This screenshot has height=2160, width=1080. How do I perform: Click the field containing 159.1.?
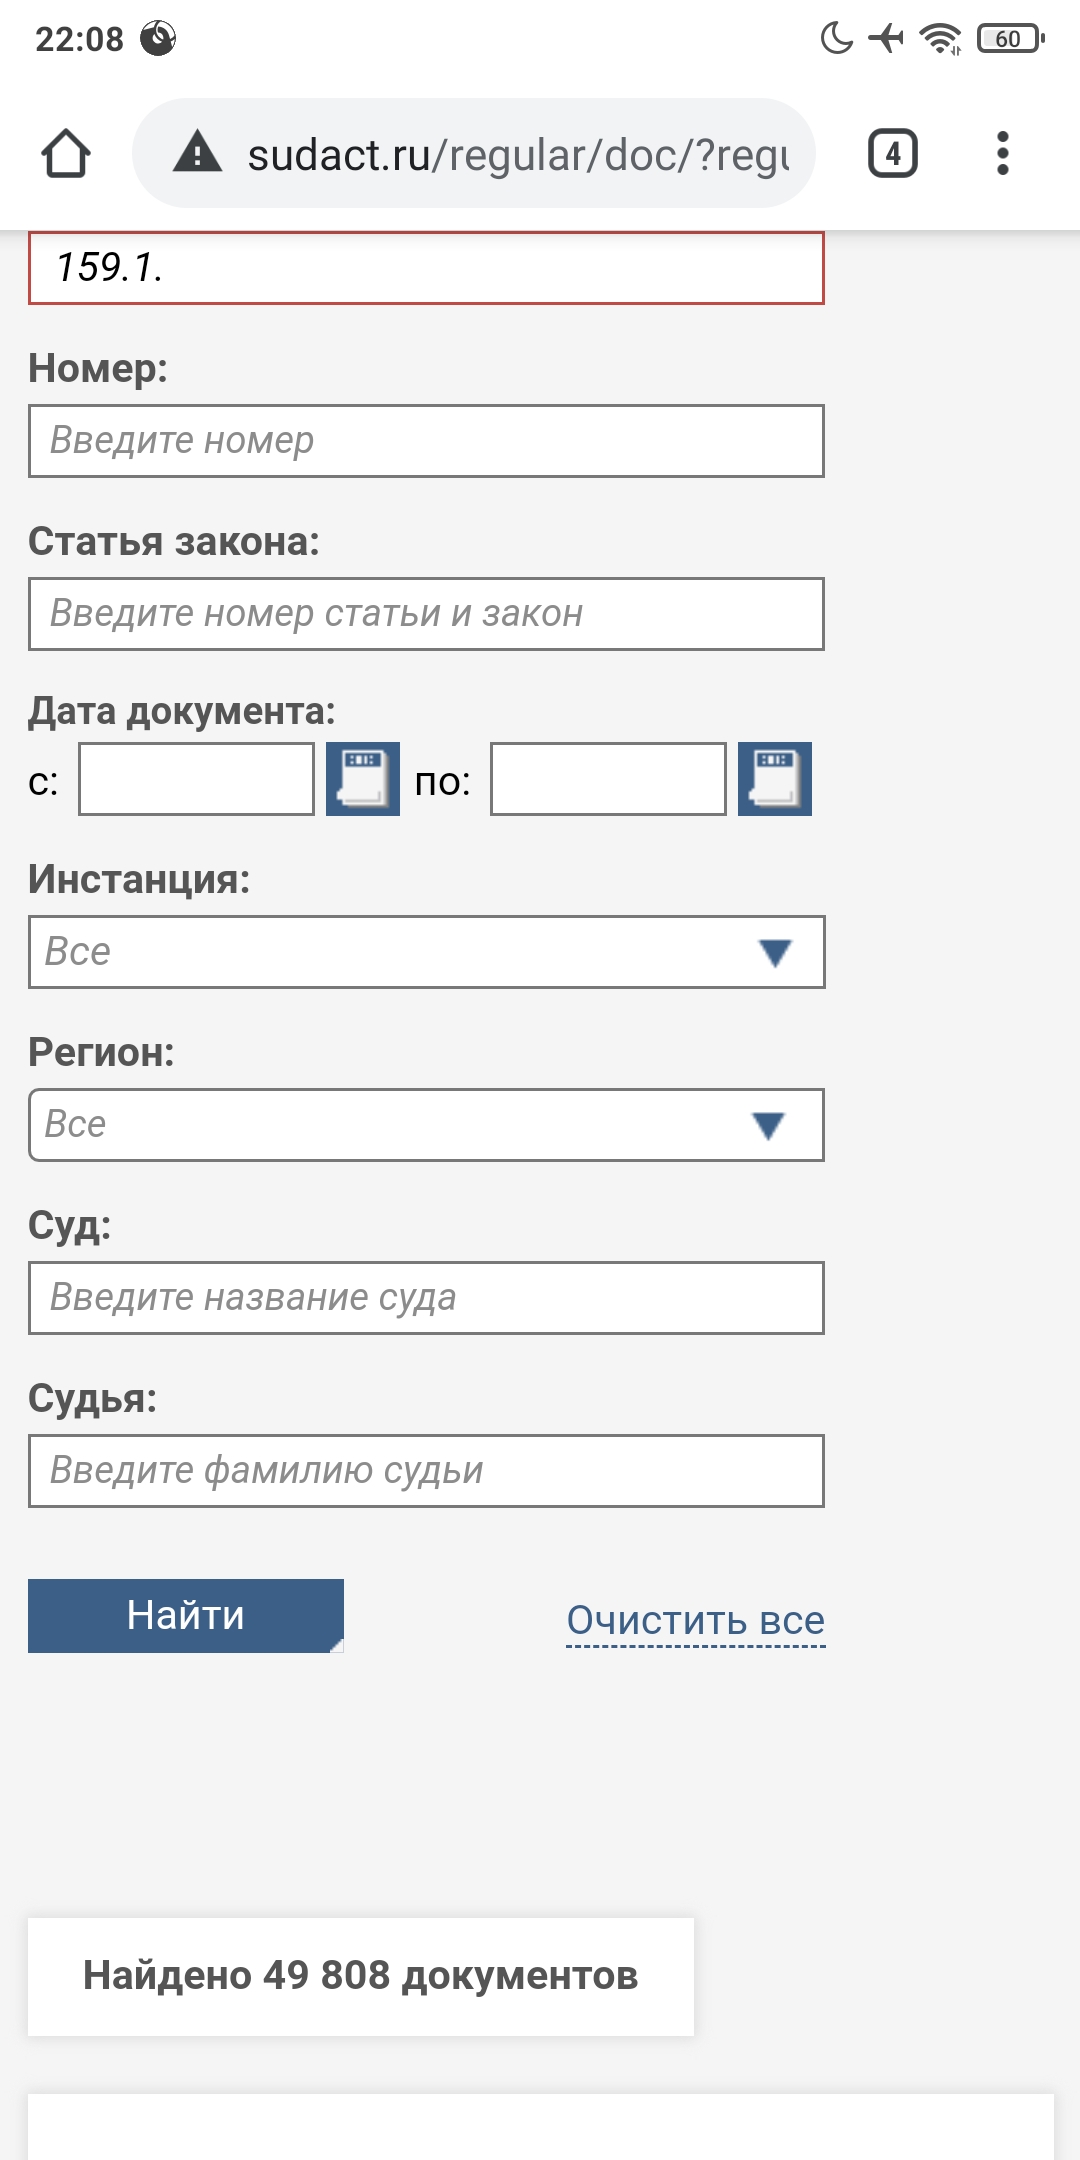point(426,268)
